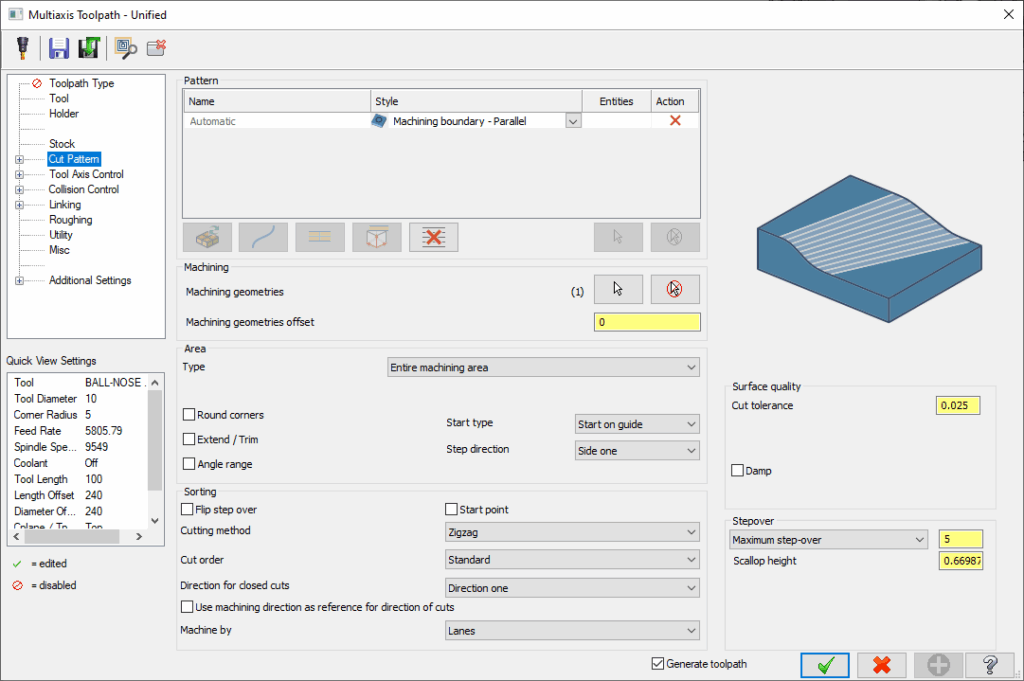Click the Machining geometries offset field
Screen dimensions: 1024x681
[x=647, y=322]
